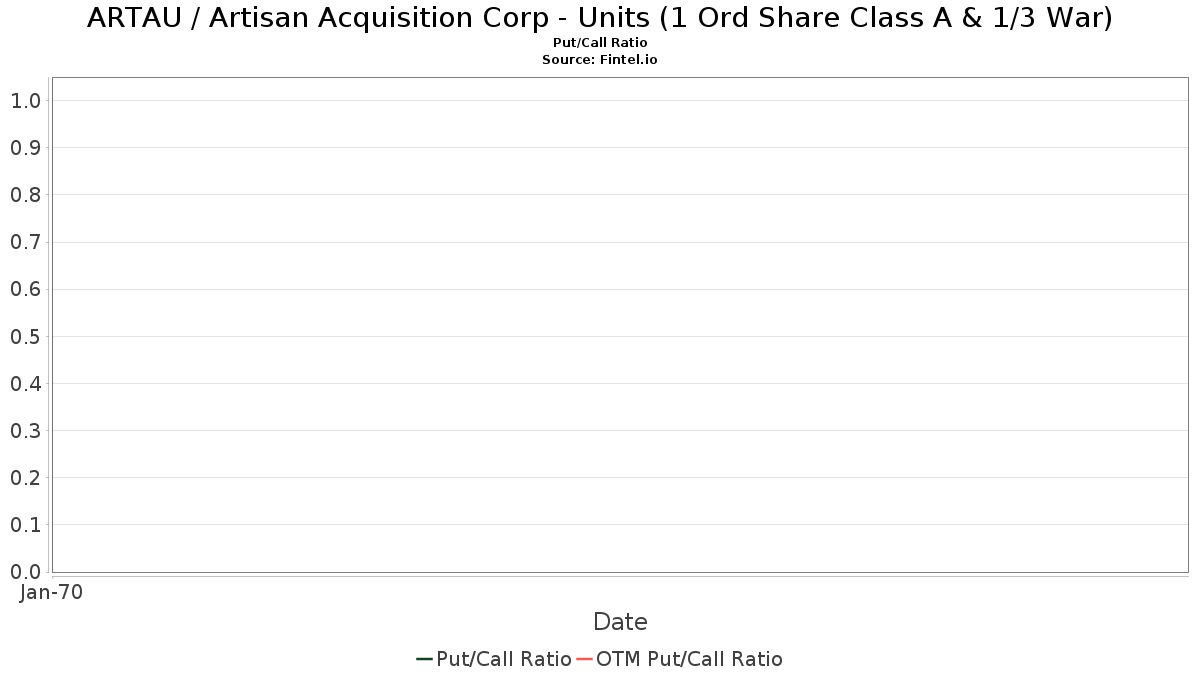1200x675 pixels.
Task: Click the 0.3 y-axis label
Action: click(x=25, y=431)
